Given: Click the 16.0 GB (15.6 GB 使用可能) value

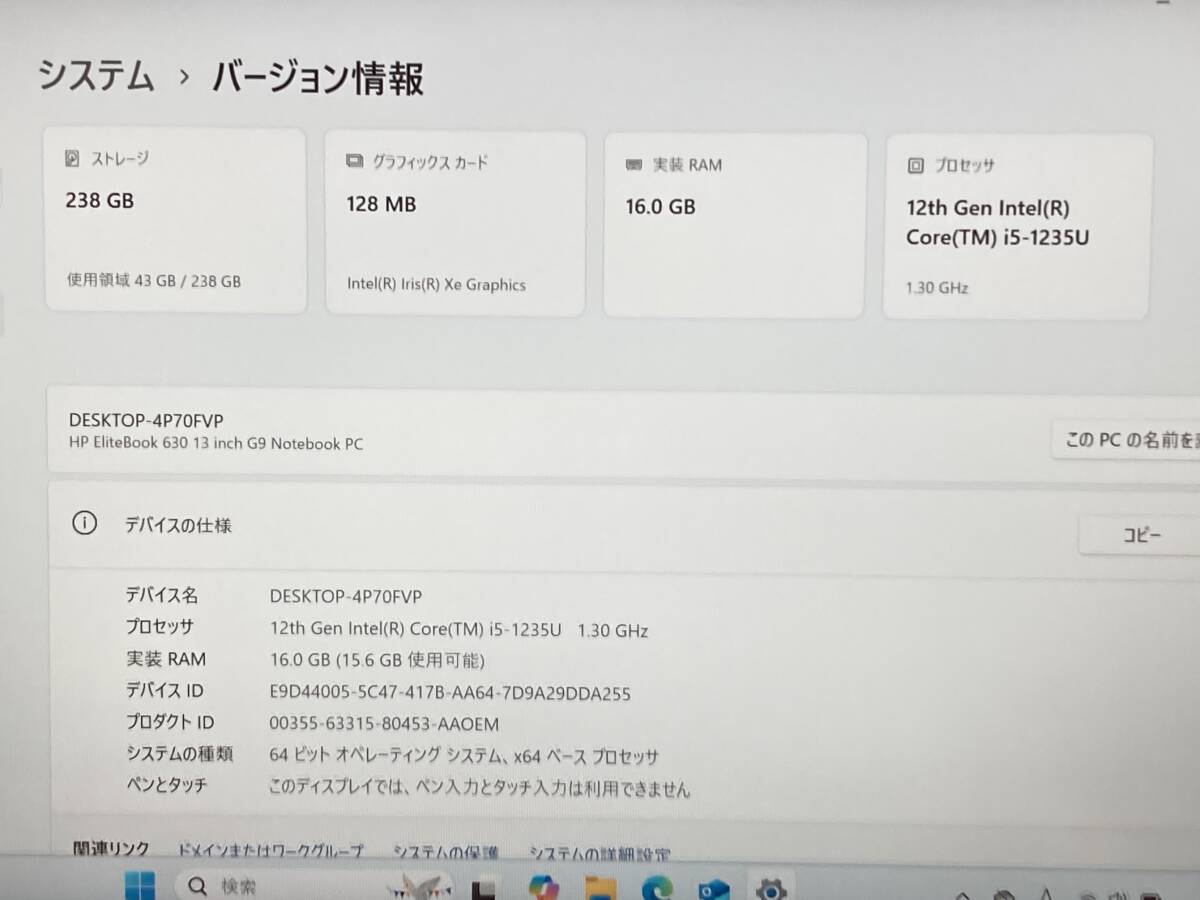Looking at the screenshot, I should tap(377, 661).
